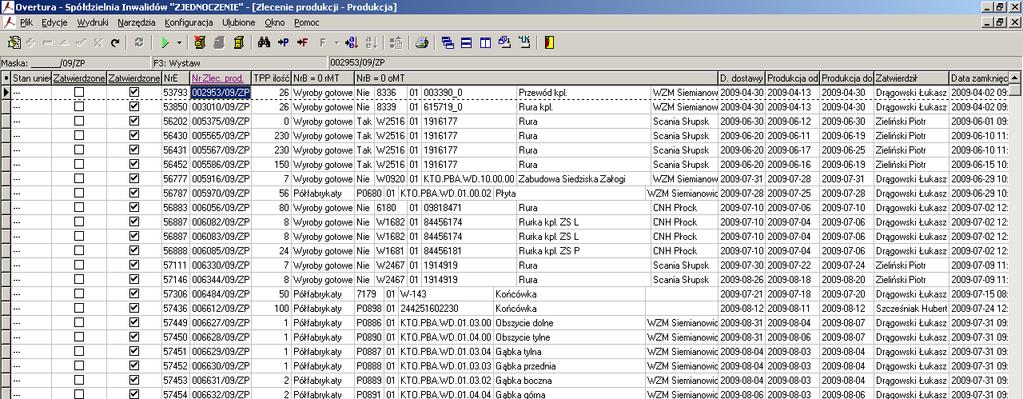Click the windows-with-pencil toolbar icon
Screen dimensions: 1023x399
pyautogui.click(x=504, y=43)
